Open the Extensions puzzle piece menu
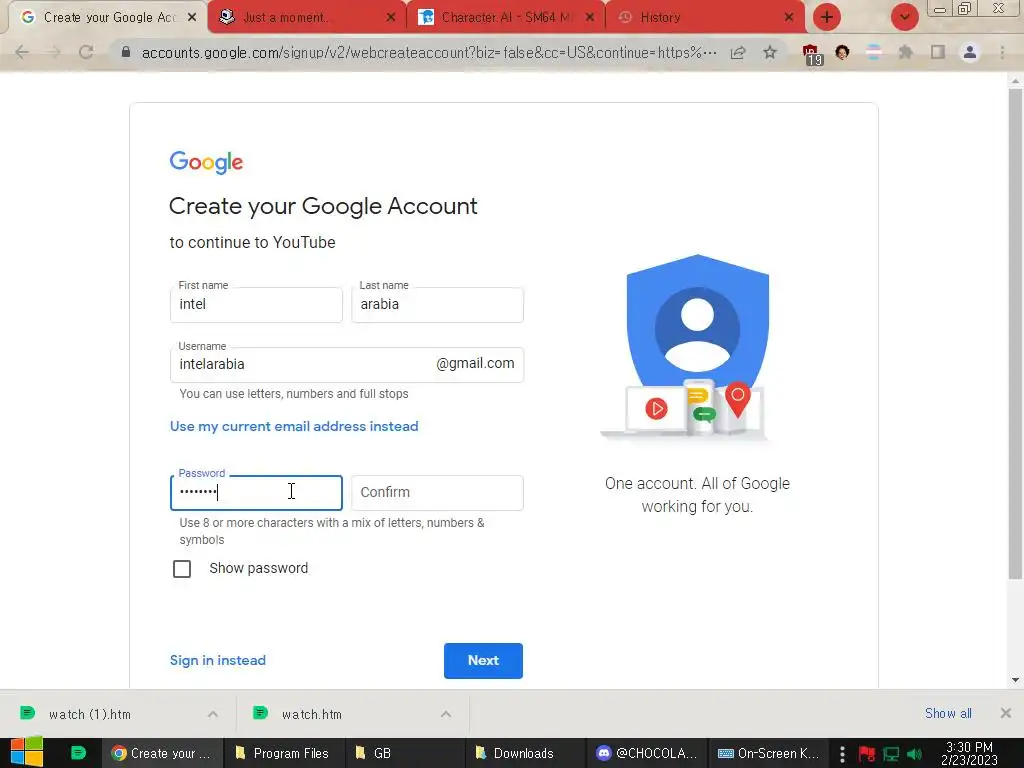This screenshot has width=1024, height=768. coord(906,52)
